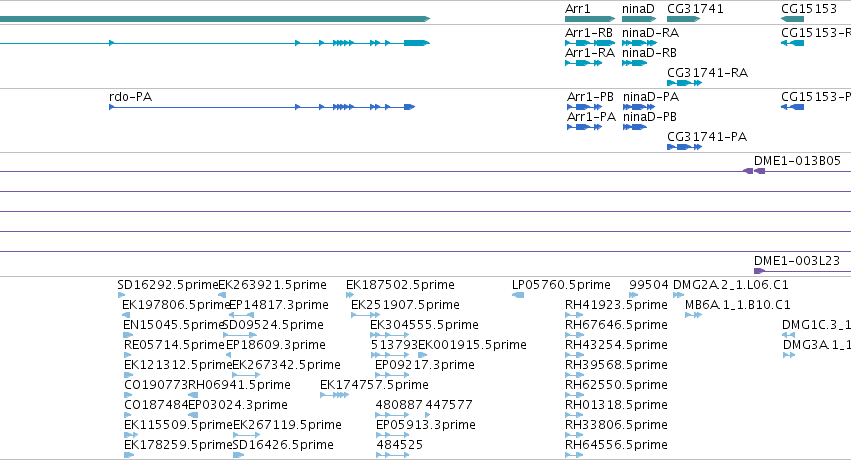Select the RH43254.5prime EST label
This screenshot has width=851, height=460.
click(x=616, y=345)
